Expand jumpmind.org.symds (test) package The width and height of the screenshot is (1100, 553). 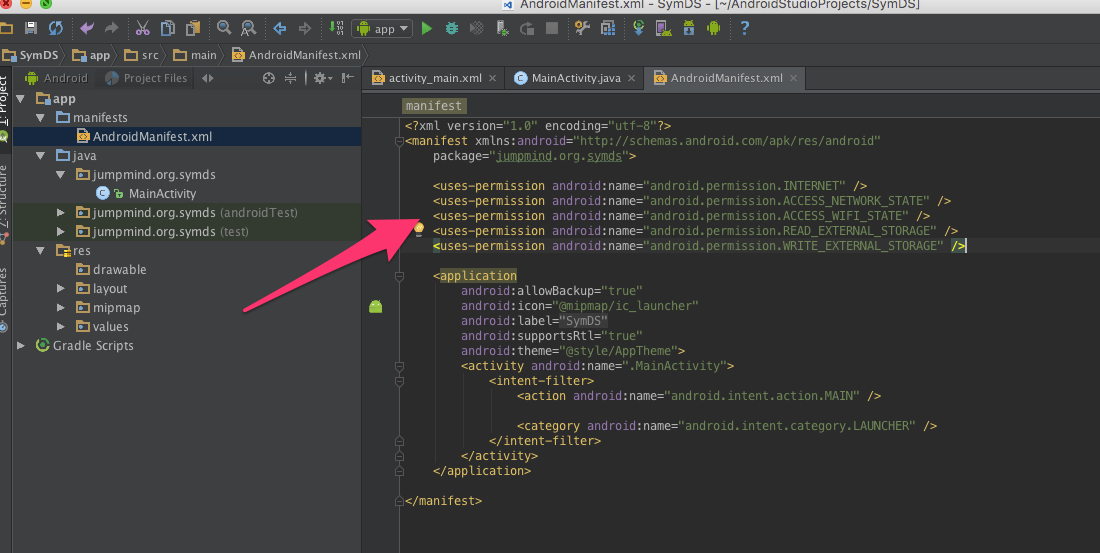pyautogui.click(x=60, y=232)
